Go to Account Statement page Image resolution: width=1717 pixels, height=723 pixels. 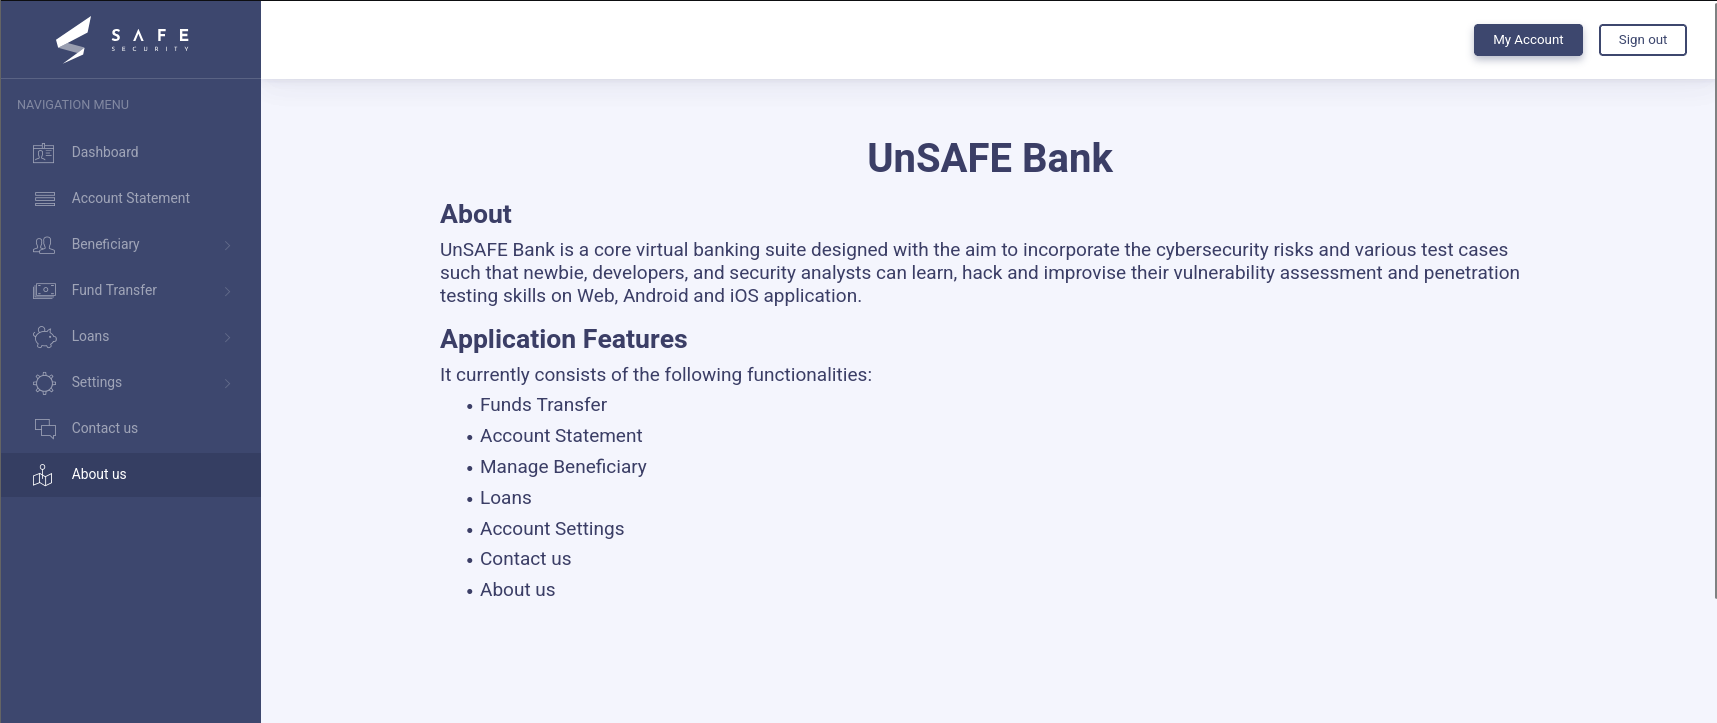[x=130, y=198]
